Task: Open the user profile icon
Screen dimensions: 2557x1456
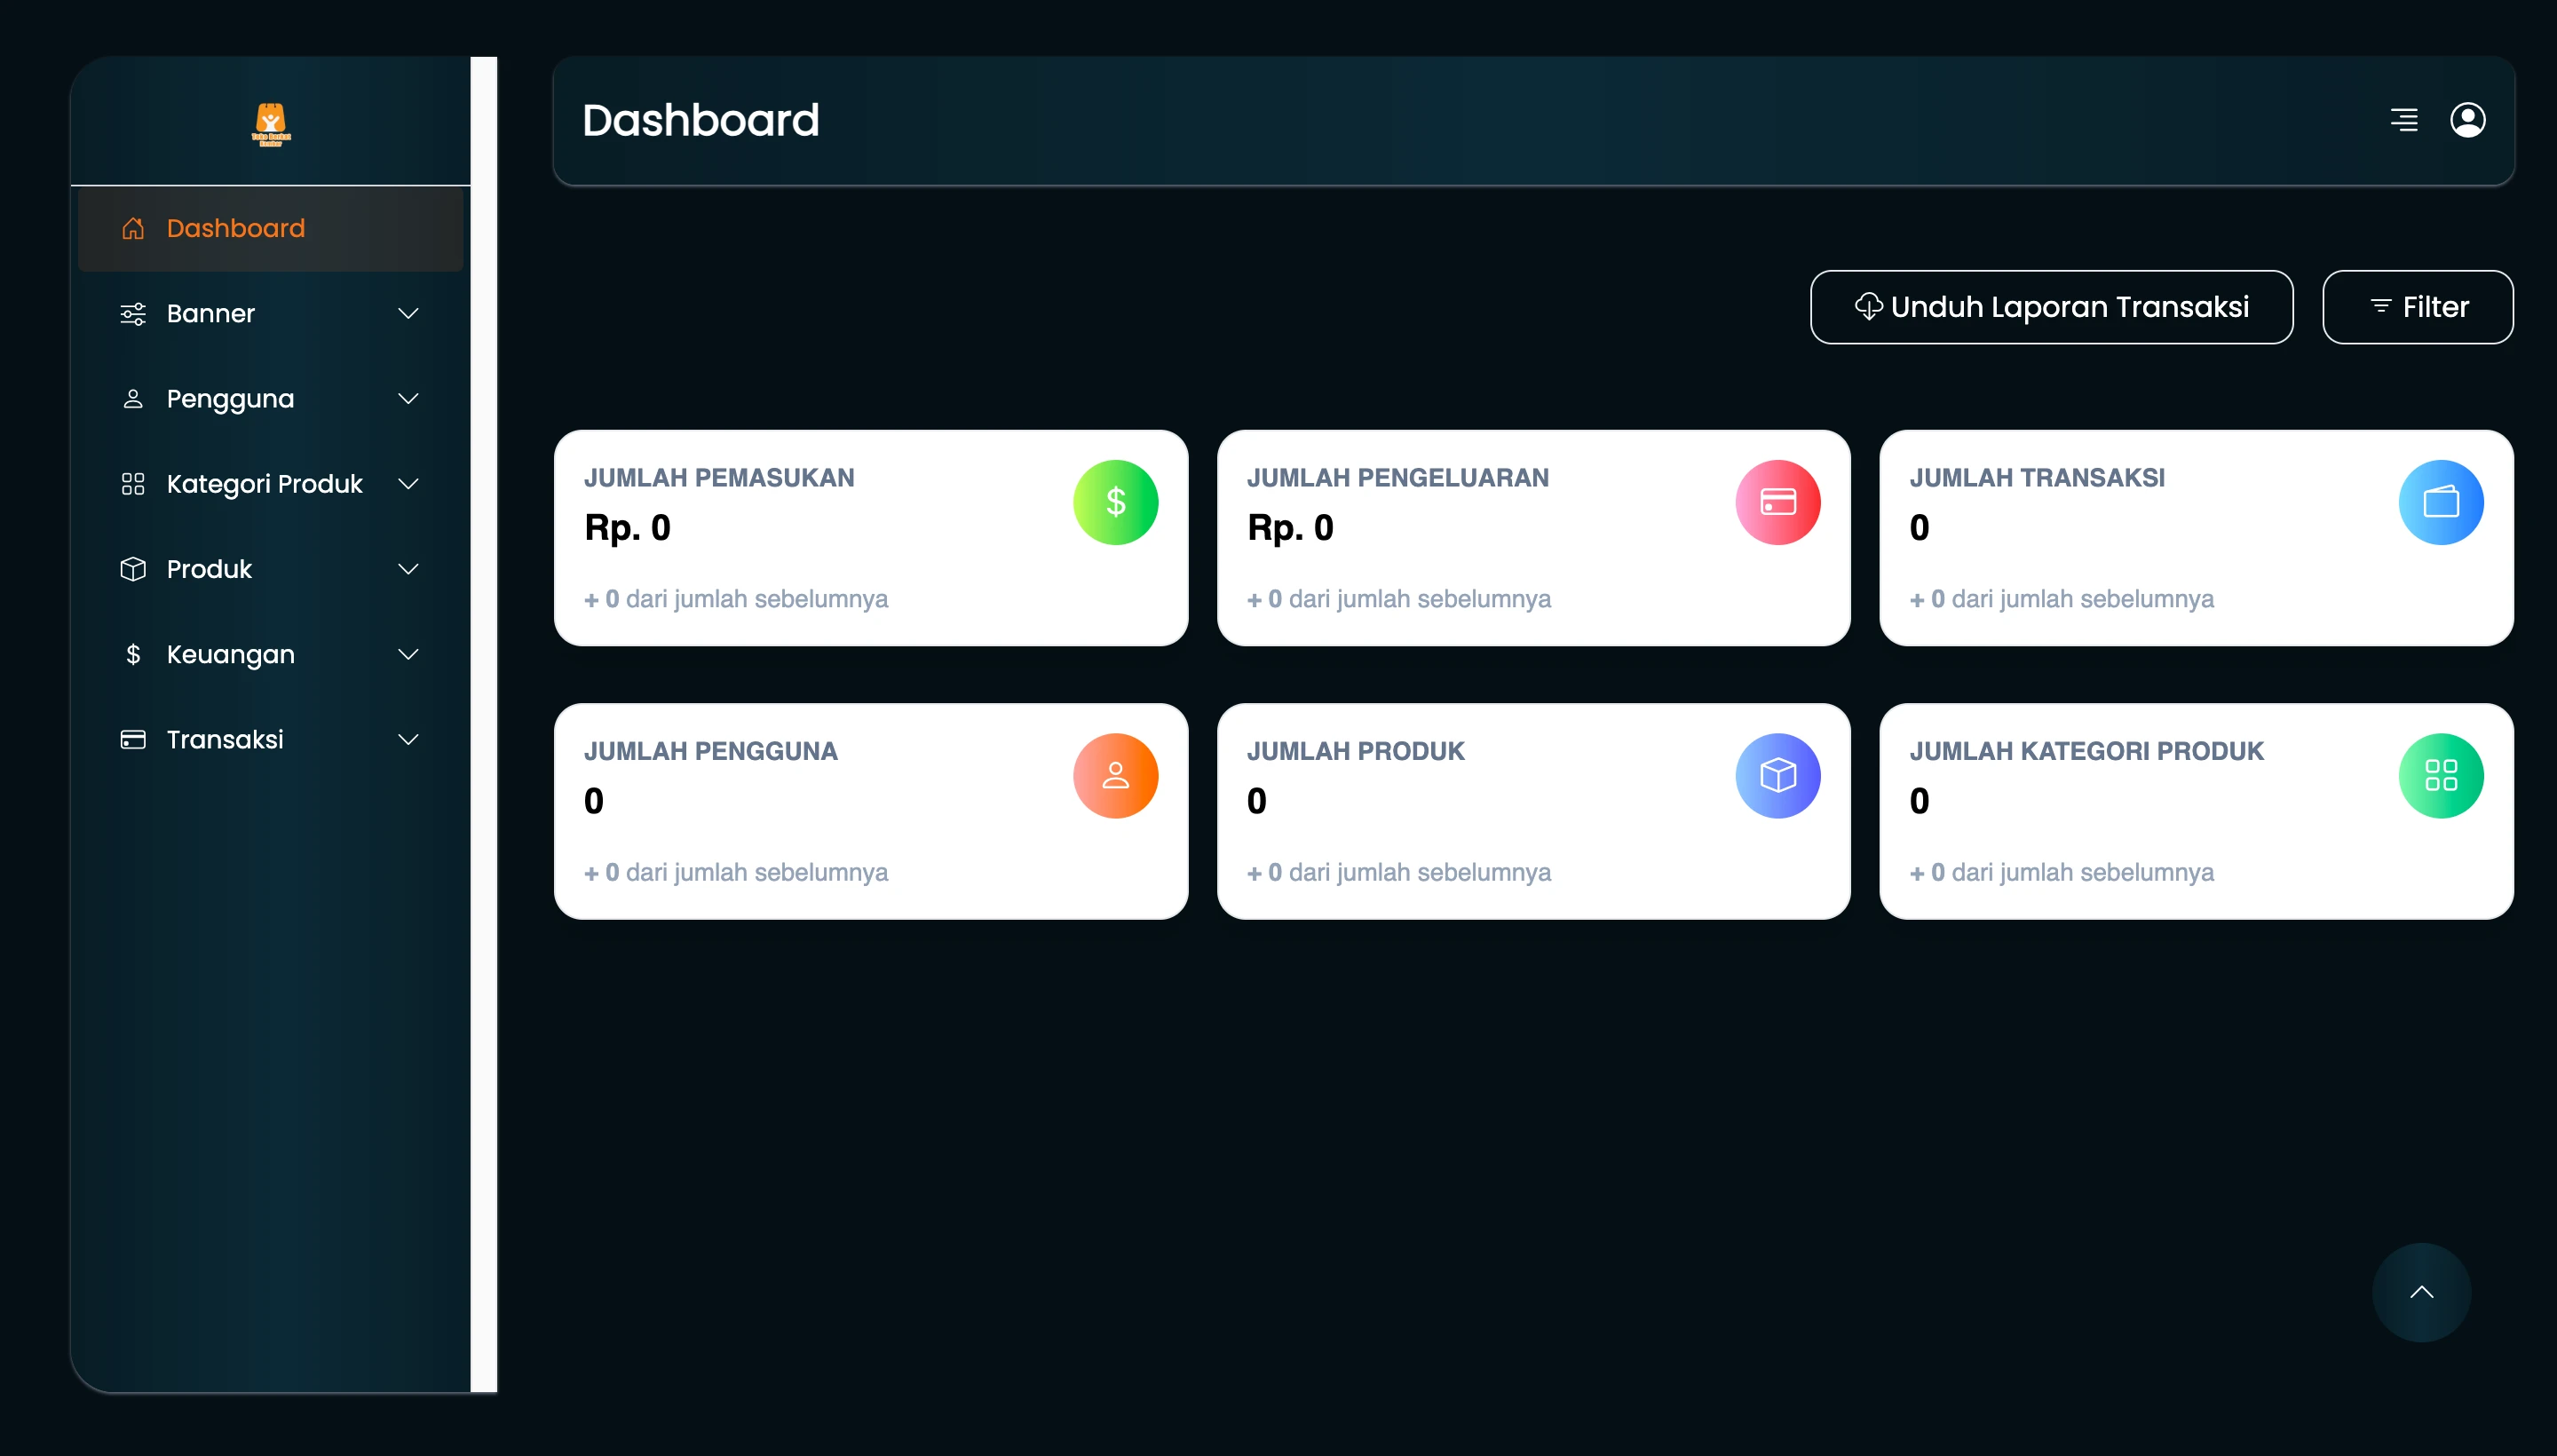Action: pos(2467,120)
